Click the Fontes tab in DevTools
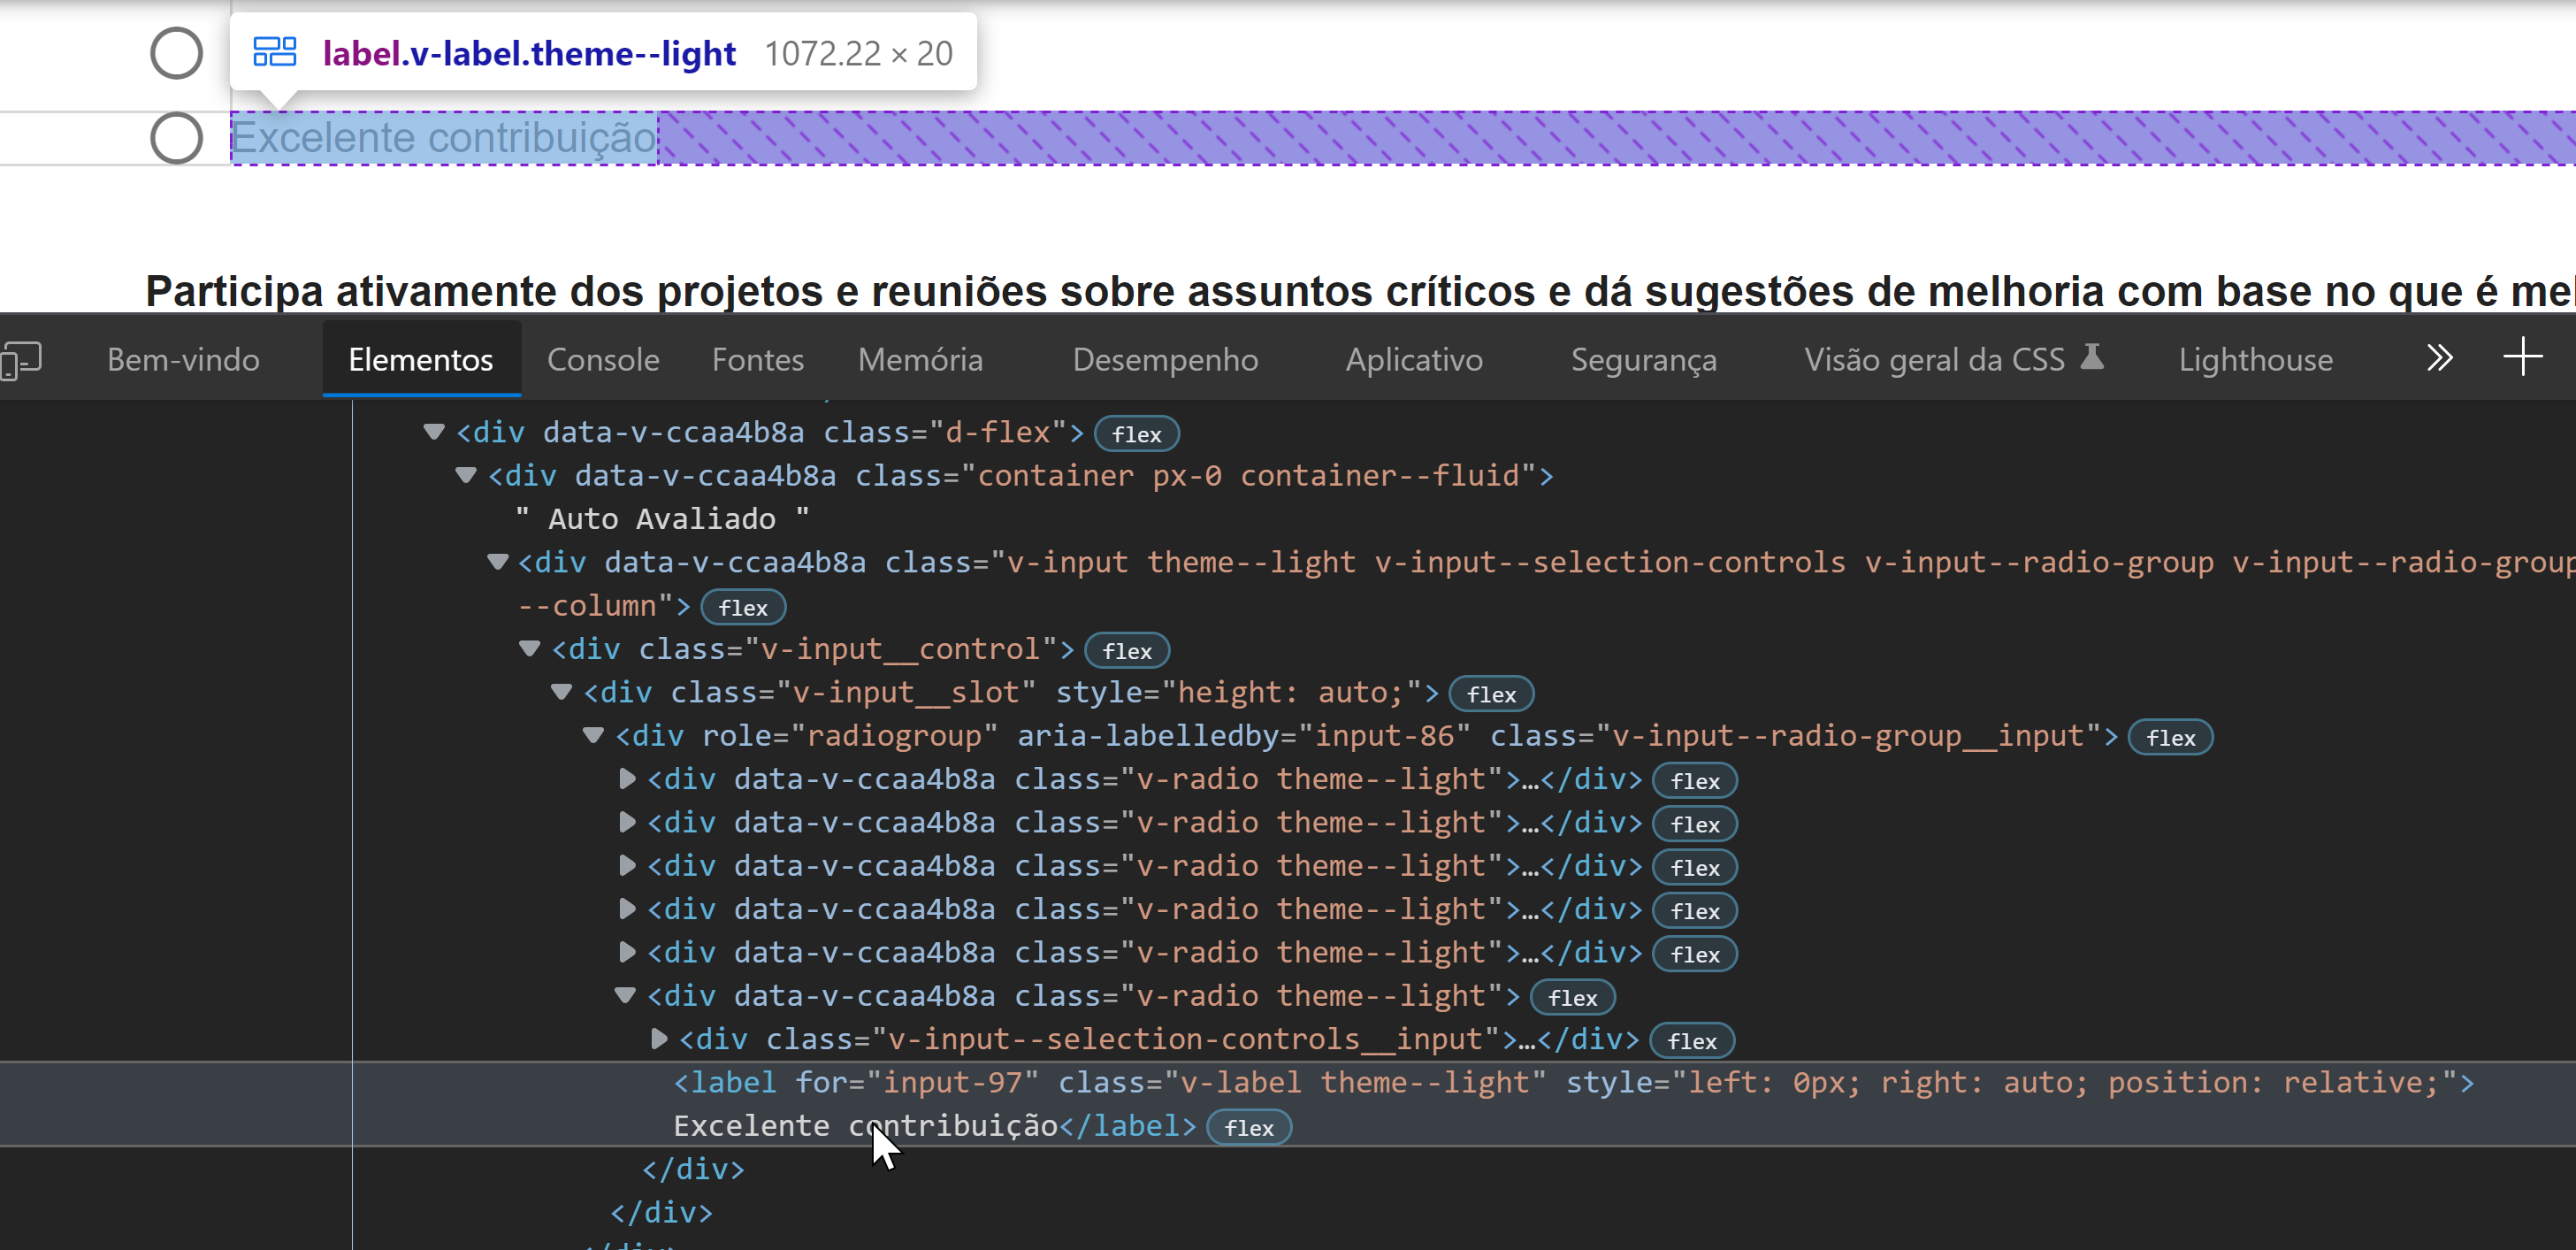Viewport: 2576px width, 1250px height. tap(757, 360)
